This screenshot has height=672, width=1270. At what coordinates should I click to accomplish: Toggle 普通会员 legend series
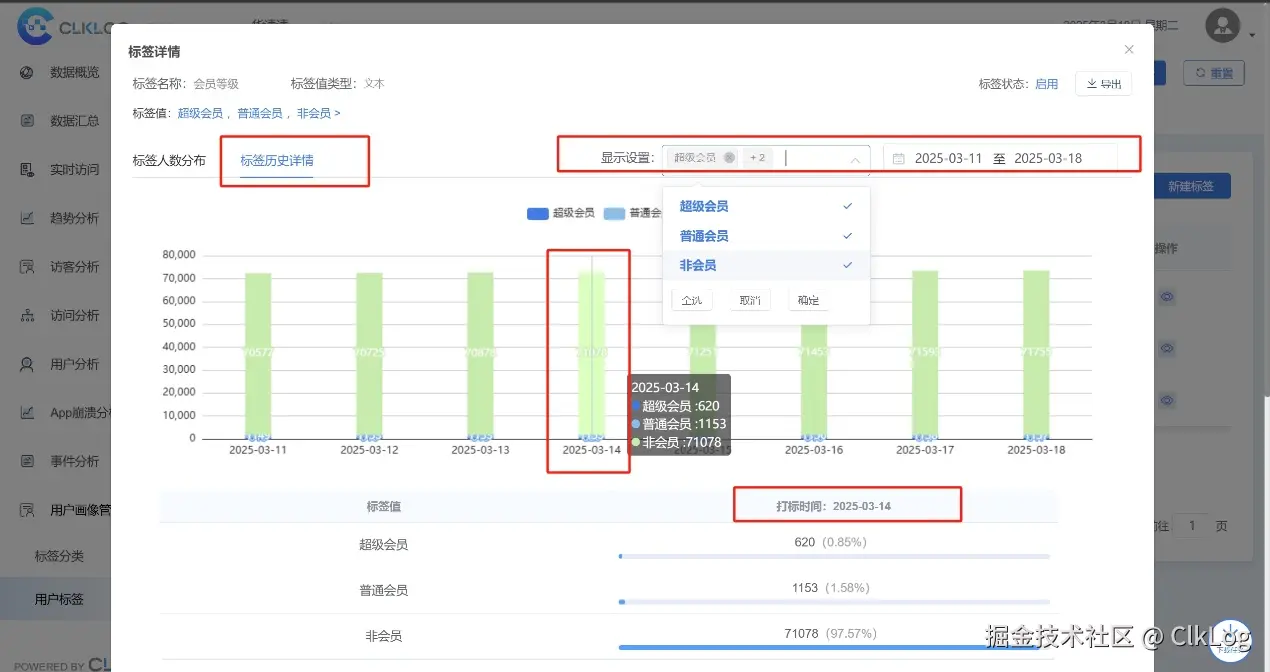pos(633,213)
